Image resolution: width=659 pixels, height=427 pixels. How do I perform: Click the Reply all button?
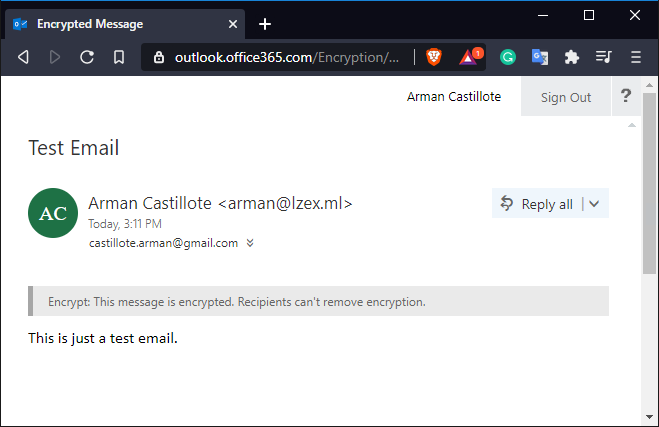(x=536, y=203)
